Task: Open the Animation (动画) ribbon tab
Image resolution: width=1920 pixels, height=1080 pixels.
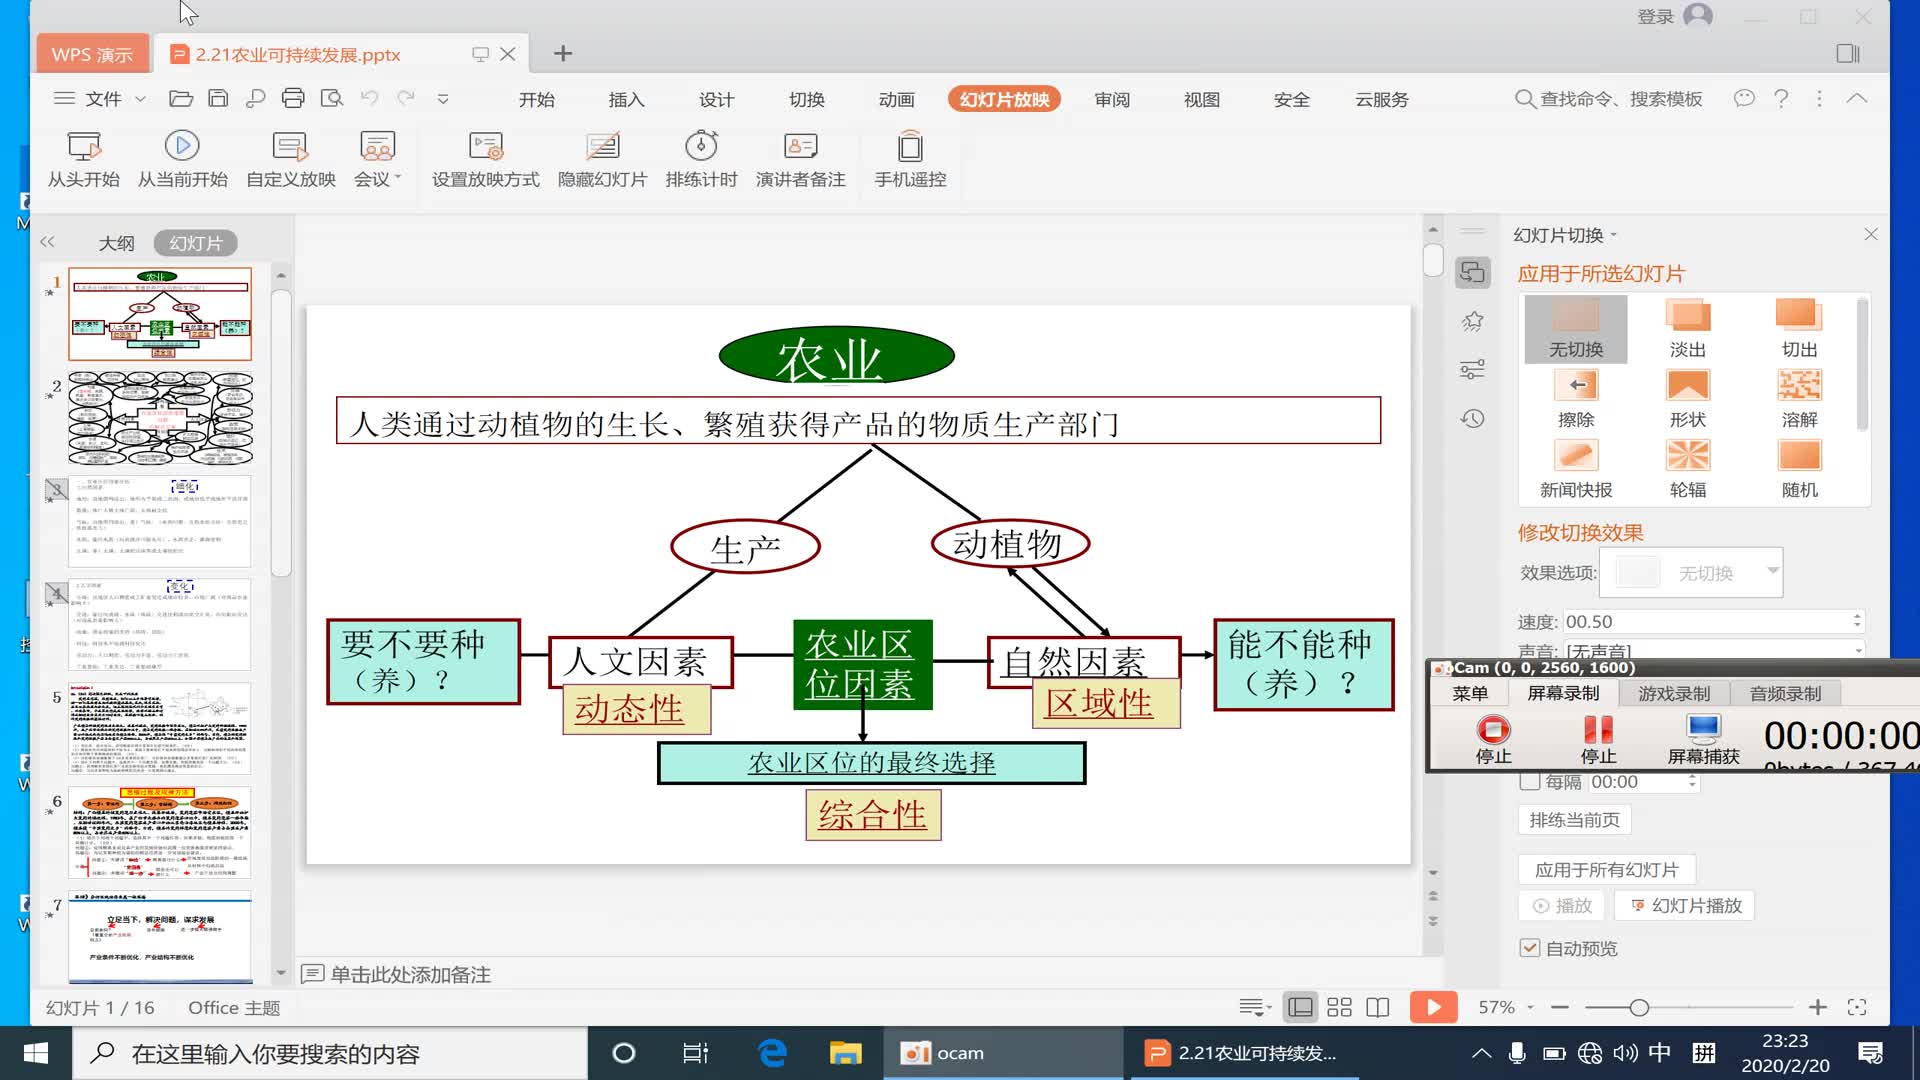Action: (897, 99)
